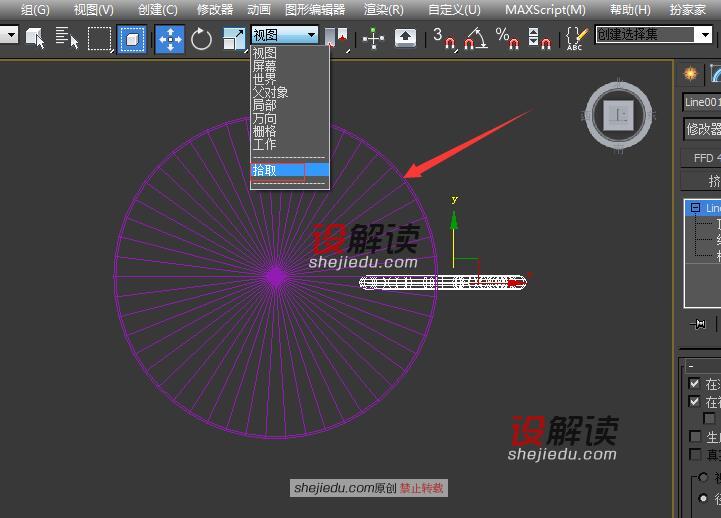Toggle the Spinner Snap icon
Image resolution: width=721 pixels, height=518 pixels.
tap(539, 38)
